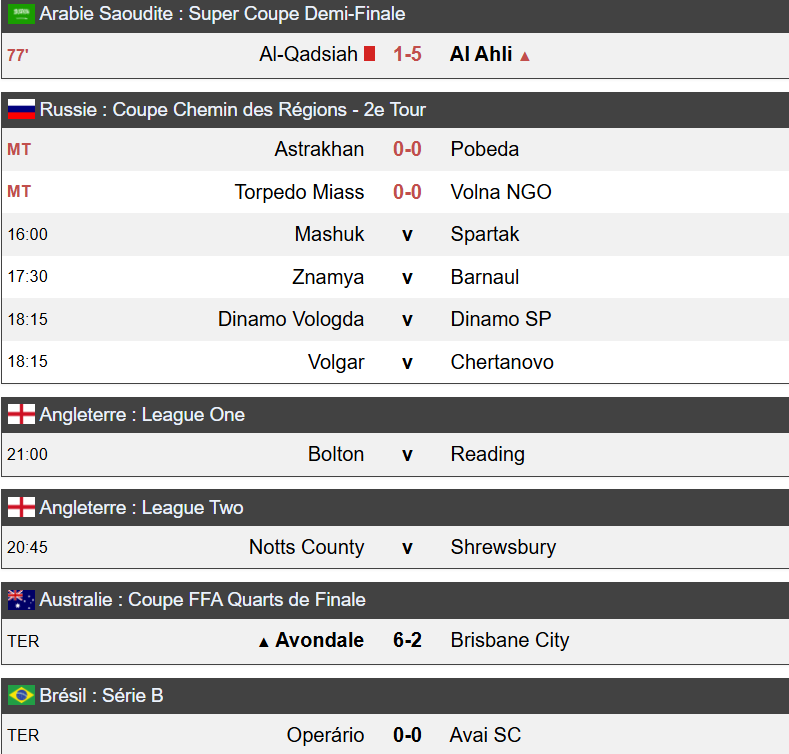The width and height of the screenshot is (789, 754).
Task: Click the 1-5 score for Al-Qadsiah match
Action: point(407,54)
